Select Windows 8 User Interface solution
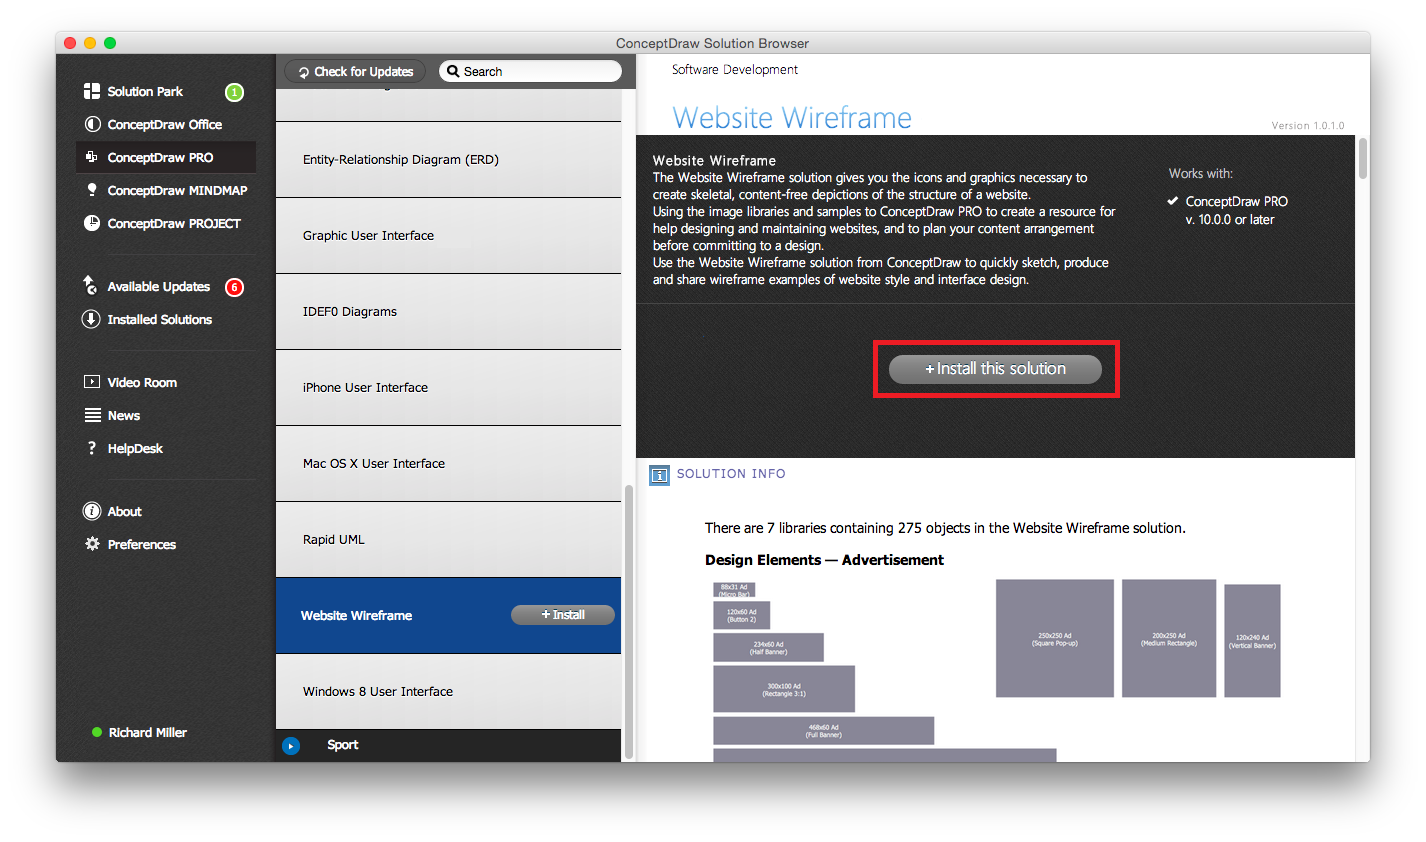 448,692
